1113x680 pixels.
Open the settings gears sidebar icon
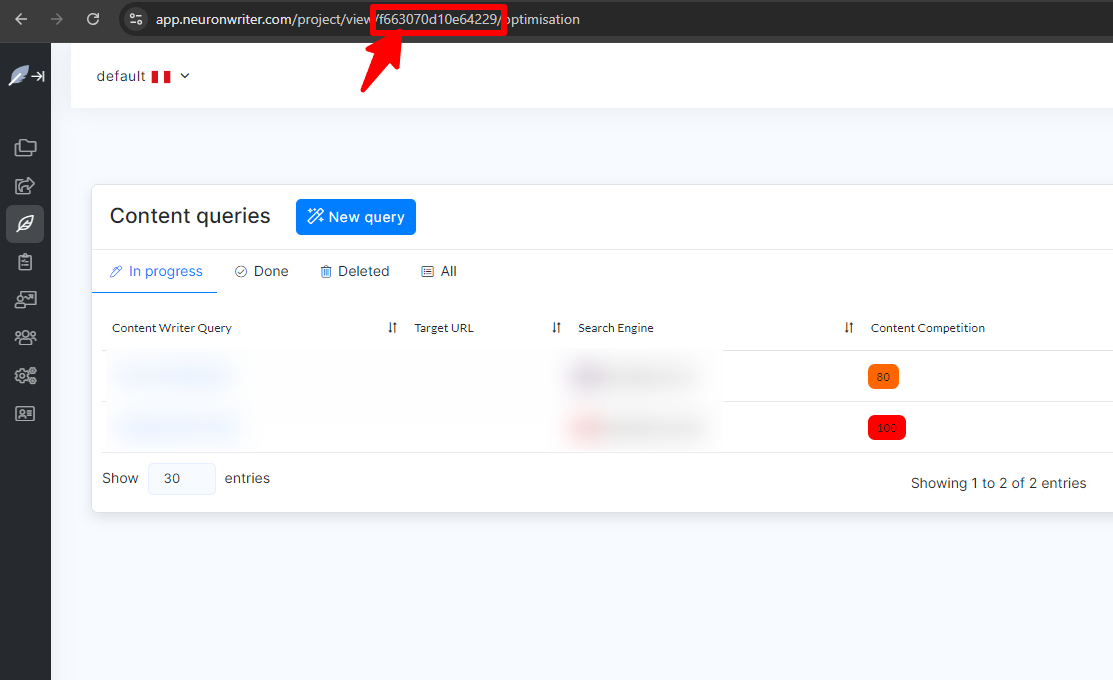coord(25,376)
